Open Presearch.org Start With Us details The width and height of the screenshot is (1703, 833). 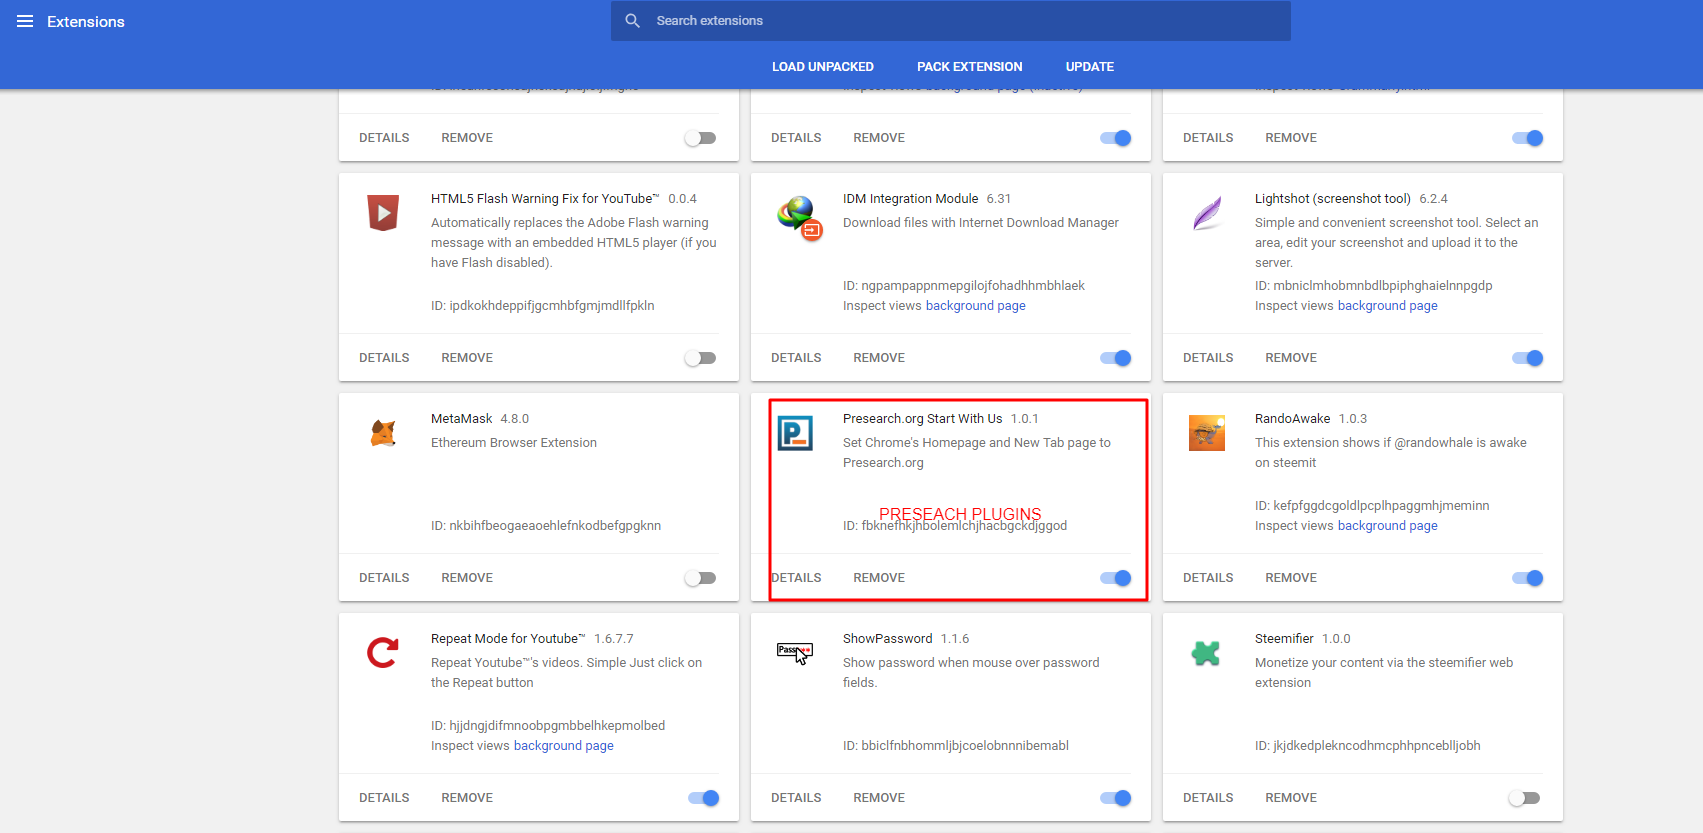coord(796,578)
